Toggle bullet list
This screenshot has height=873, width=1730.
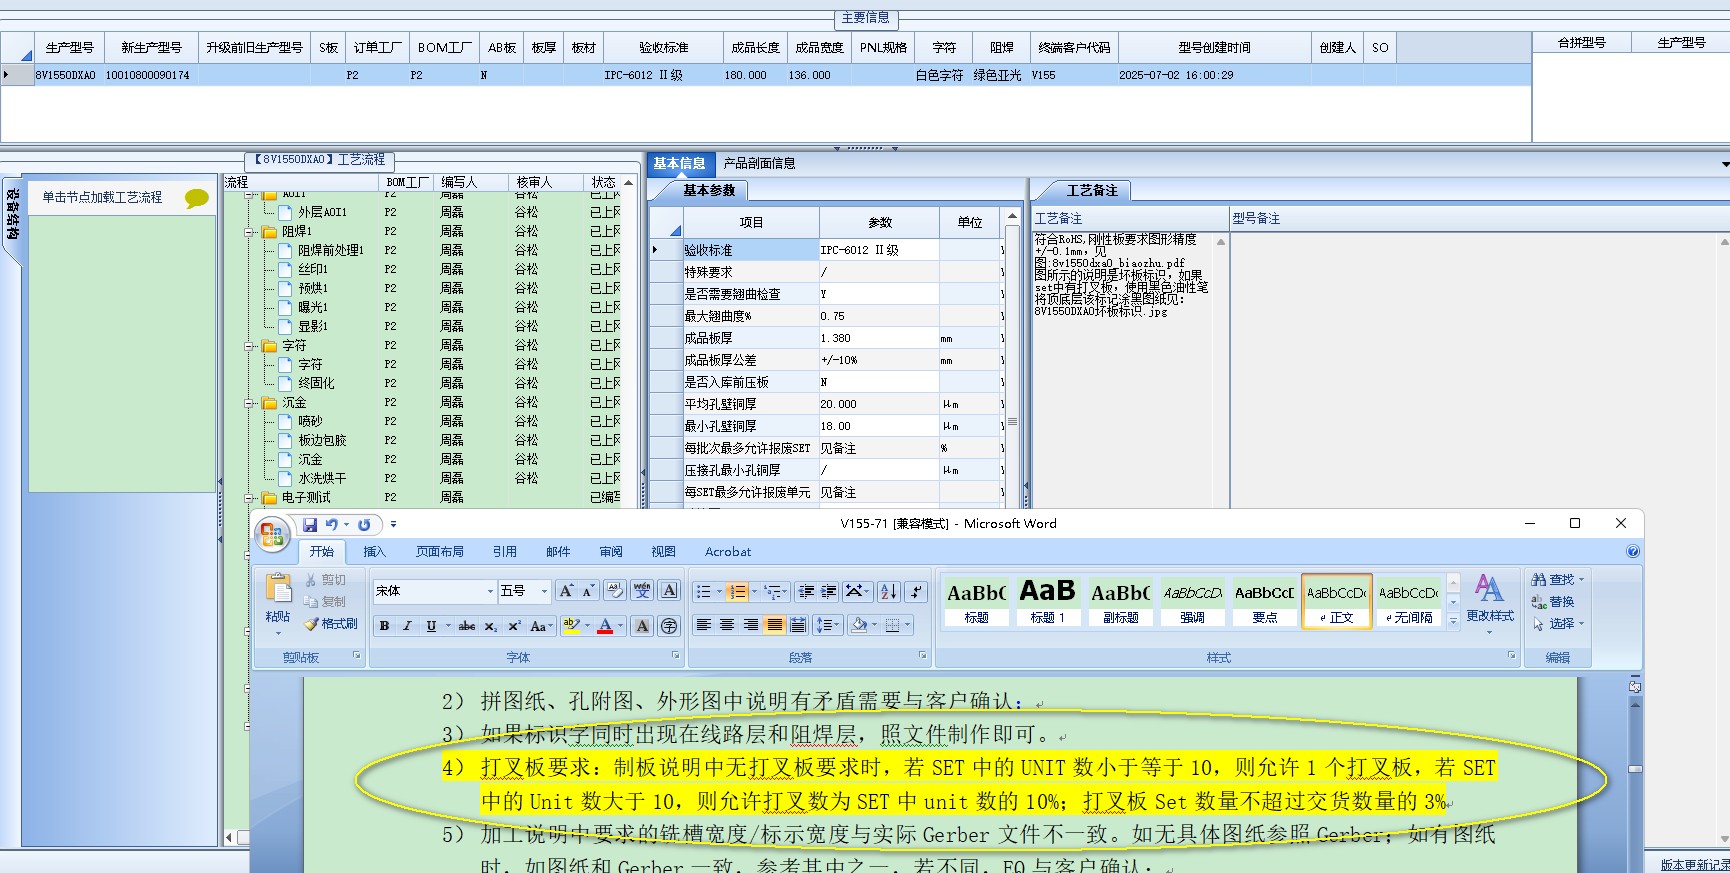click(x=703, y=592)
